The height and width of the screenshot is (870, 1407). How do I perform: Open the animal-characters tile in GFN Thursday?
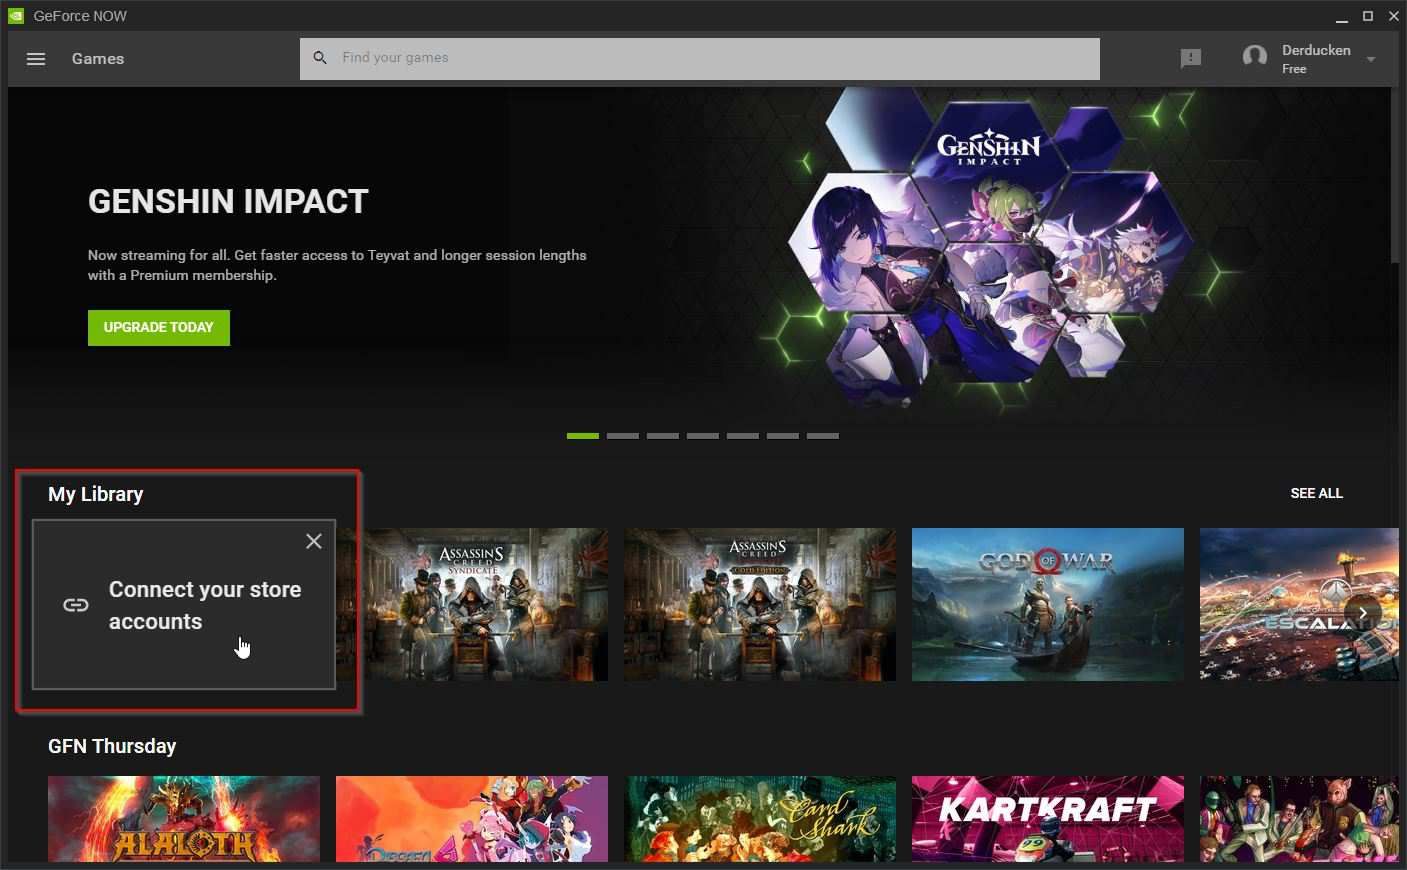(x=1299, y=819)
